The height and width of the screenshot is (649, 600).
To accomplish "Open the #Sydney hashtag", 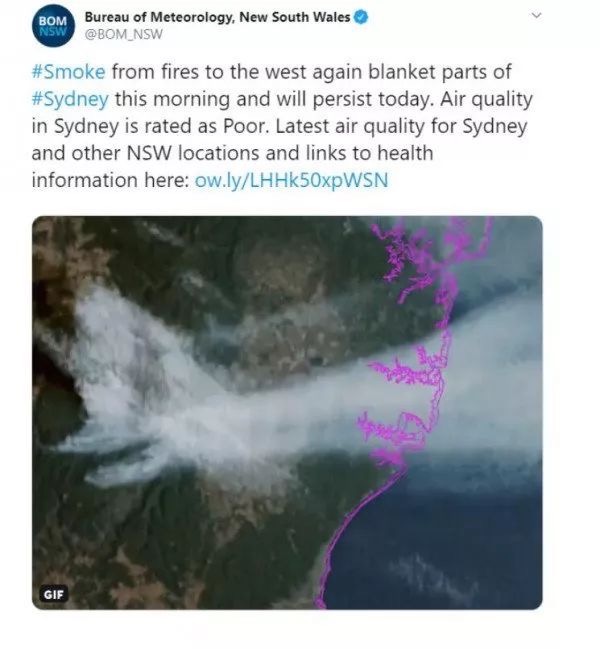I will point(70,99).
